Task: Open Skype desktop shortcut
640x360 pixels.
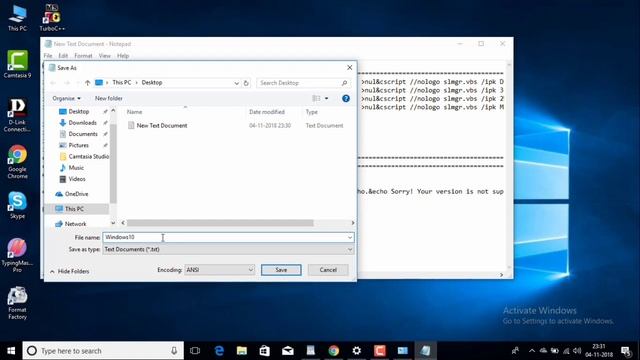Action: tap(17, 205)
